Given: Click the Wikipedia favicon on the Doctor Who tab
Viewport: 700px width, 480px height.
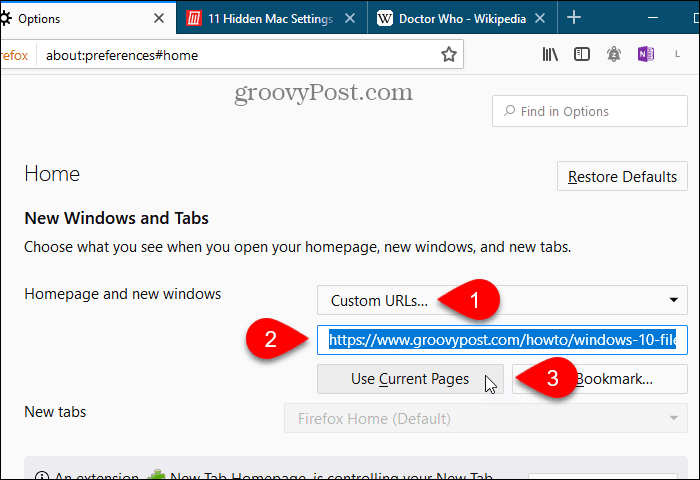Looking at the screenshot, I should pos(385,18).
